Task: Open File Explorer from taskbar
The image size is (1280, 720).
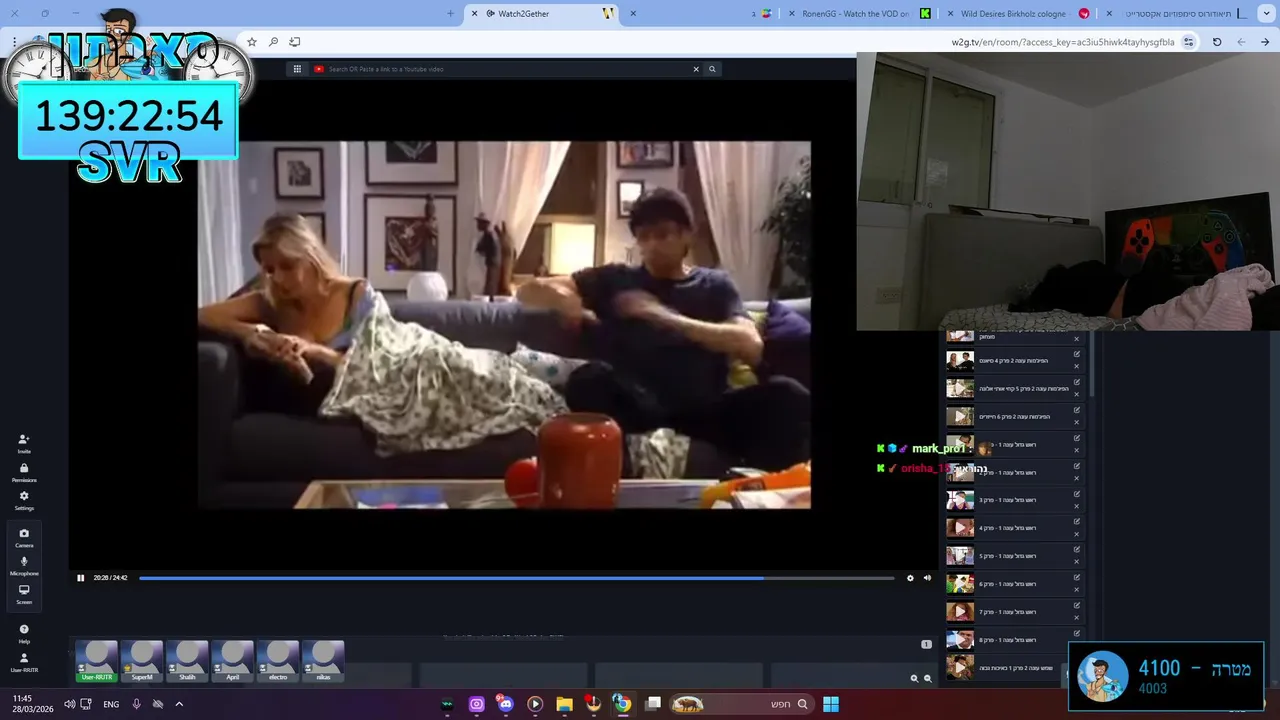Action: click(564, 704)
